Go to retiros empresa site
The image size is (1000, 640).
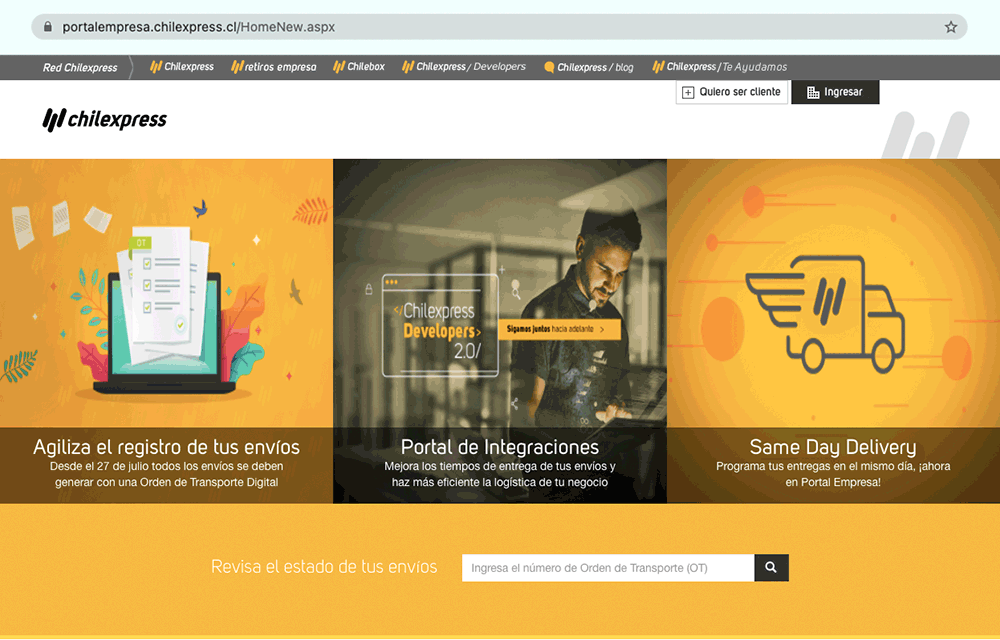tap(274, 66)
